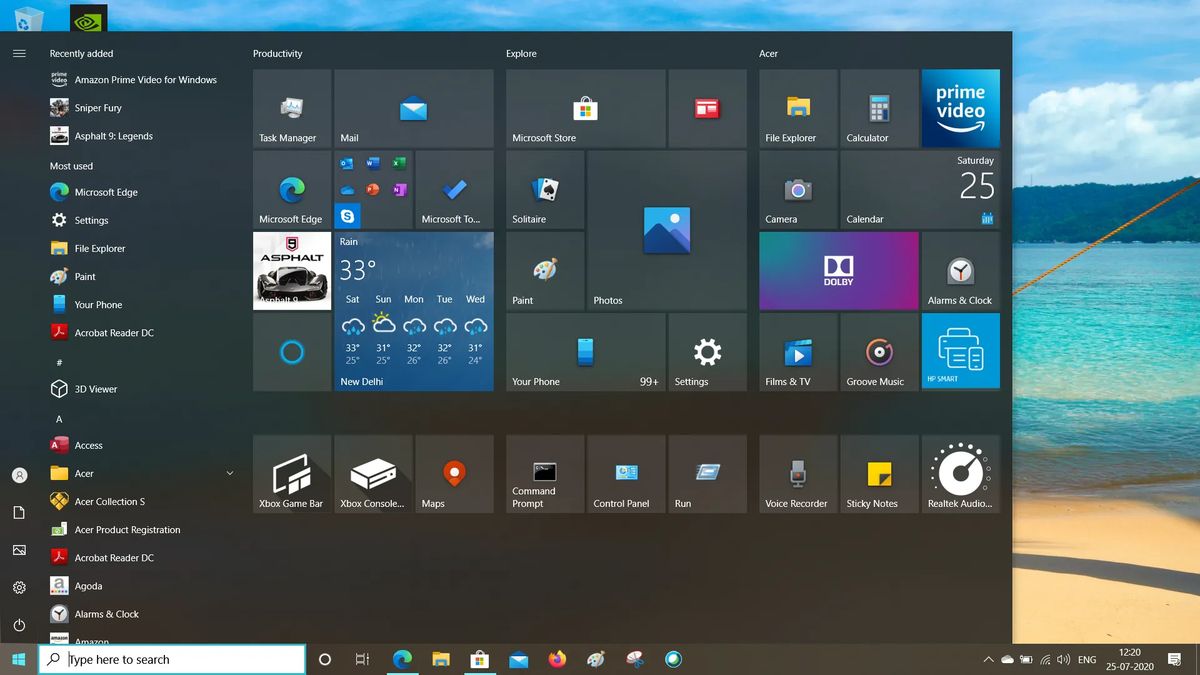Open the Xbox Game Bar tile
Viewport: 1200px width, 675px height.
click(x=291, y=473)
